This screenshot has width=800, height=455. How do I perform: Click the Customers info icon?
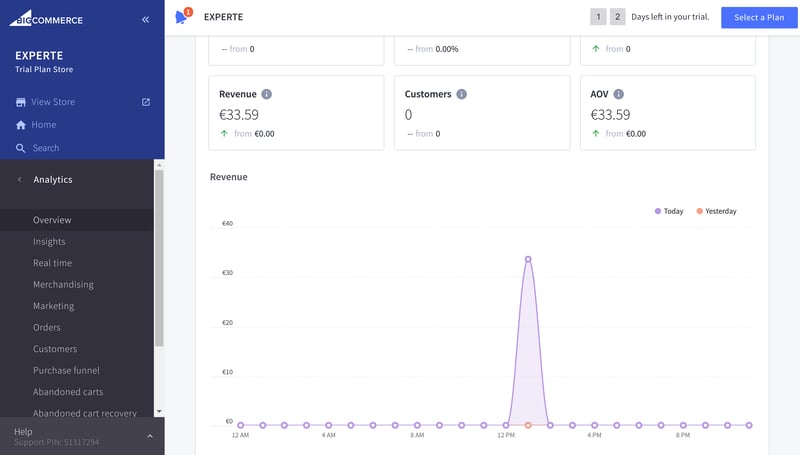(x=461, y=94)
